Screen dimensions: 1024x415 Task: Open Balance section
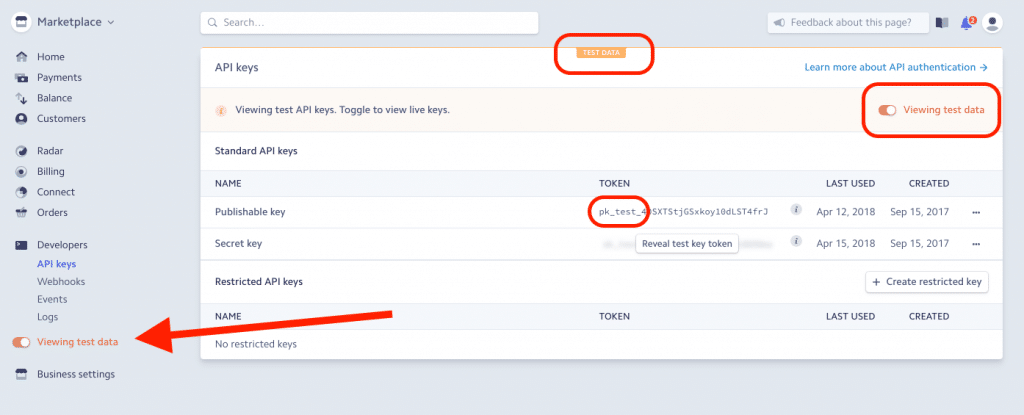coord(54,98)
